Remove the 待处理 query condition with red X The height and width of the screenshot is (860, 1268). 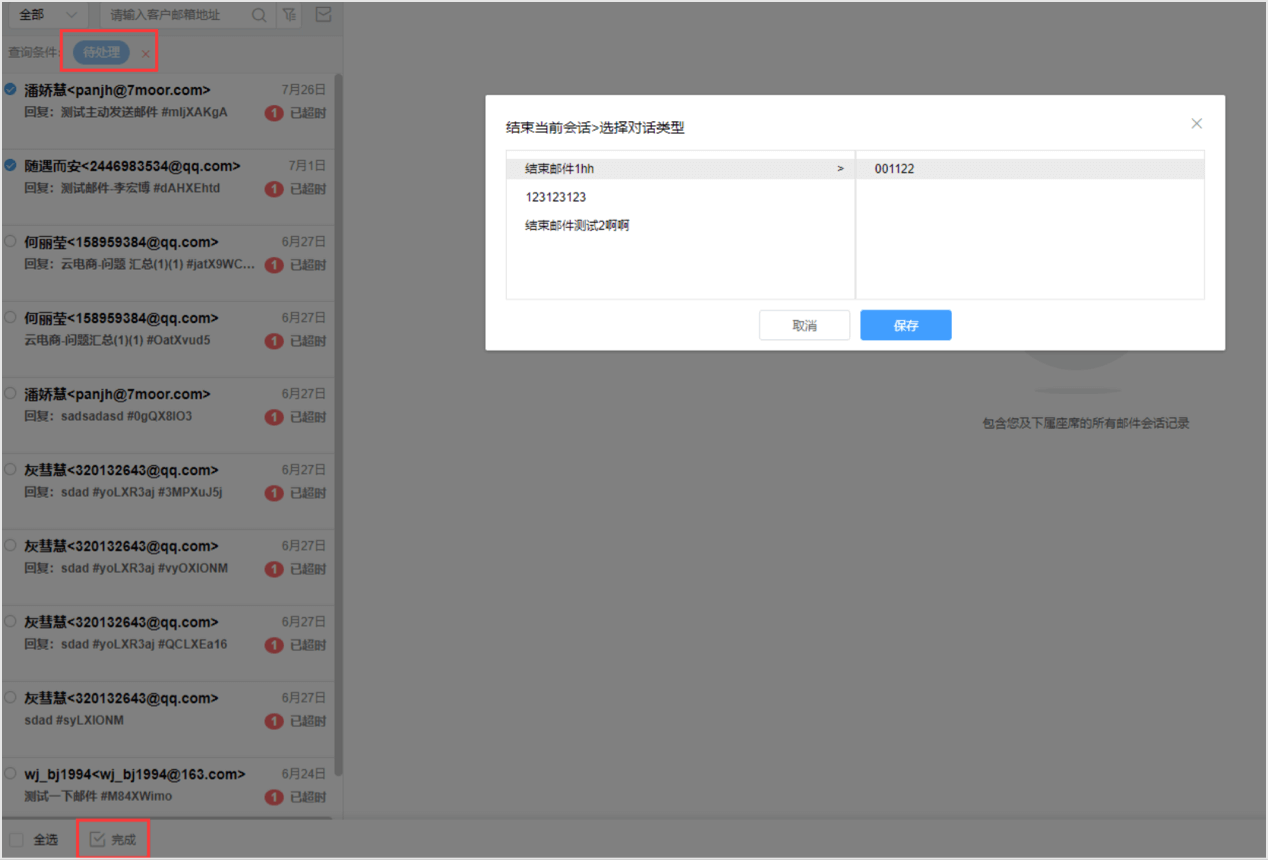tap(146, 53)
